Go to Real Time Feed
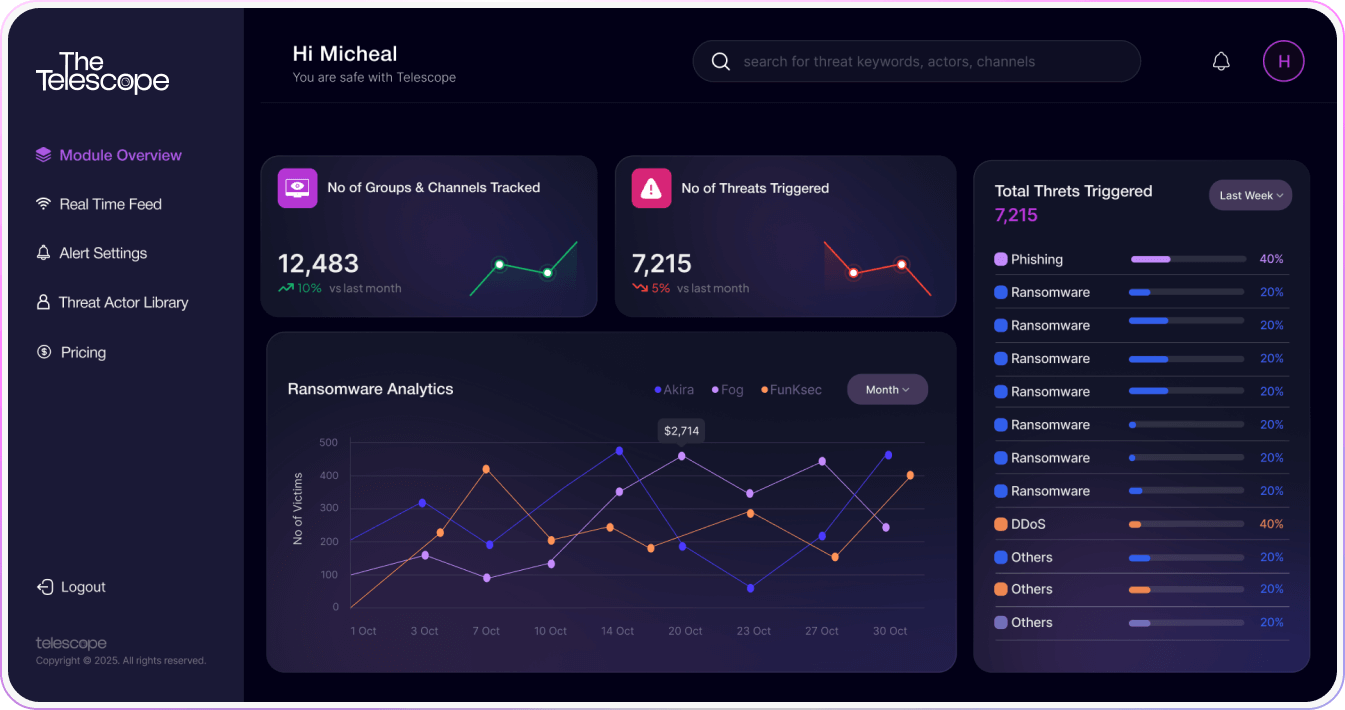Image resolution: width=1345 pixels, height=710 pixels. tap(110, 204)
